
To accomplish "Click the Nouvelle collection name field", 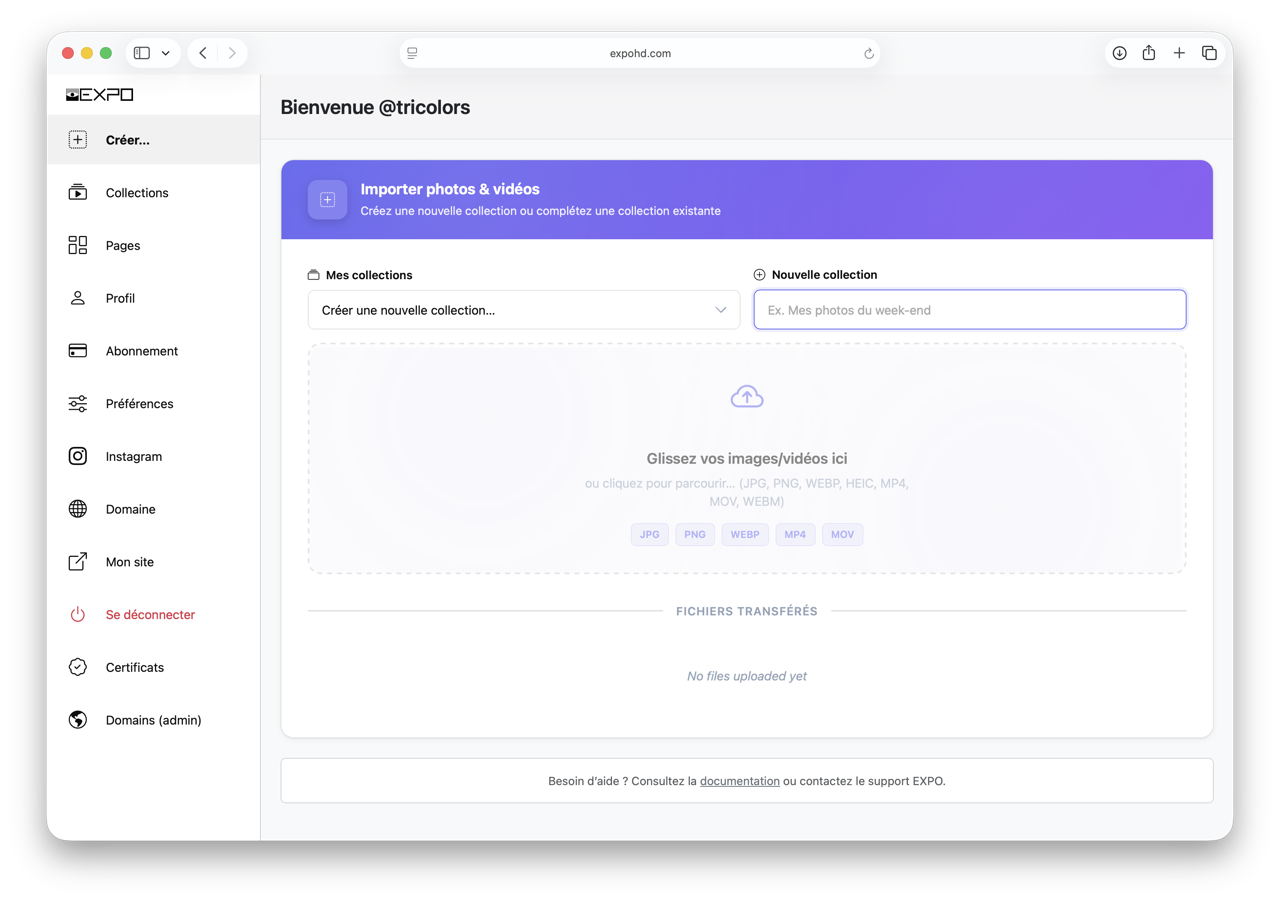I will (x=969, y=310).
